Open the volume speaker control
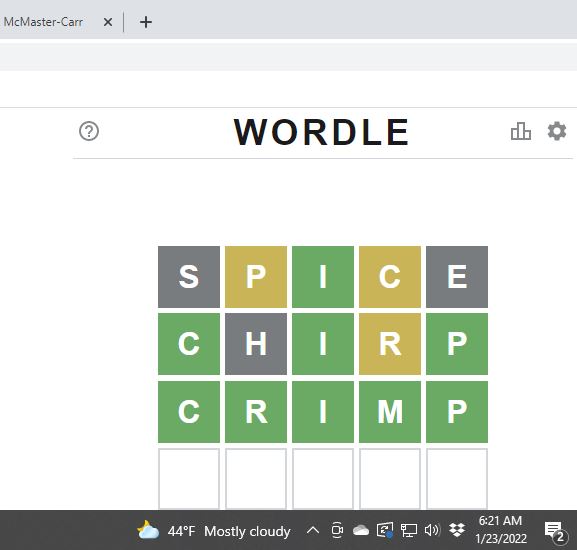This screenshot has width=577, height=550. pos(432,530)
